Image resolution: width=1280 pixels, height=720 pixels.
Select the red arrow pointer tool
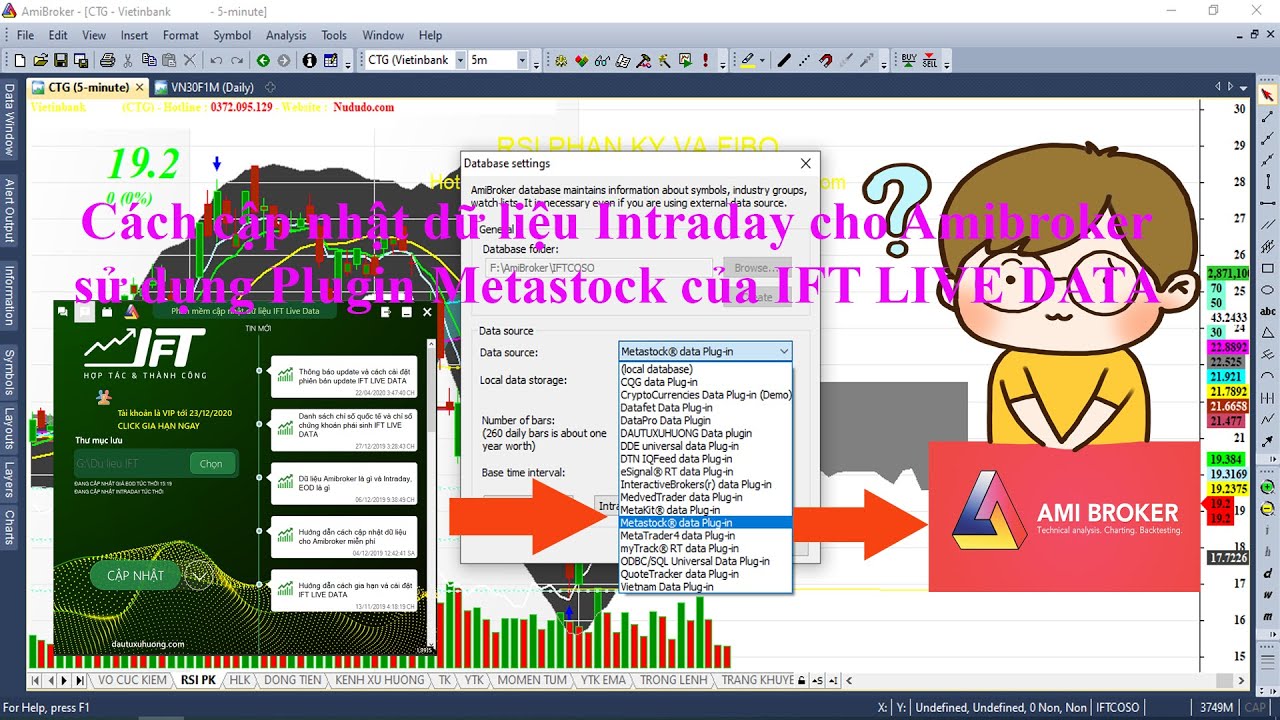[1268, 94]
